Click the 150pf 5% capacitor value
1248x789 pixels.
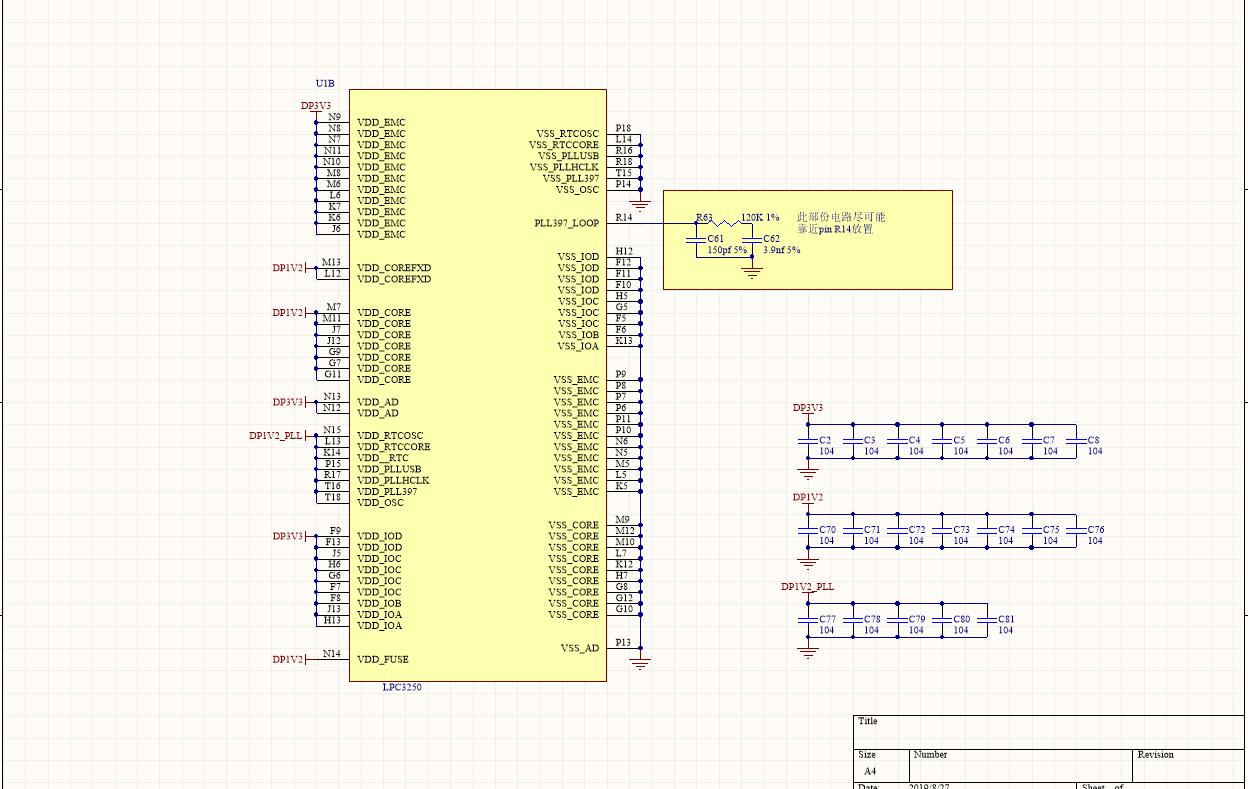(x=727, y=250)
